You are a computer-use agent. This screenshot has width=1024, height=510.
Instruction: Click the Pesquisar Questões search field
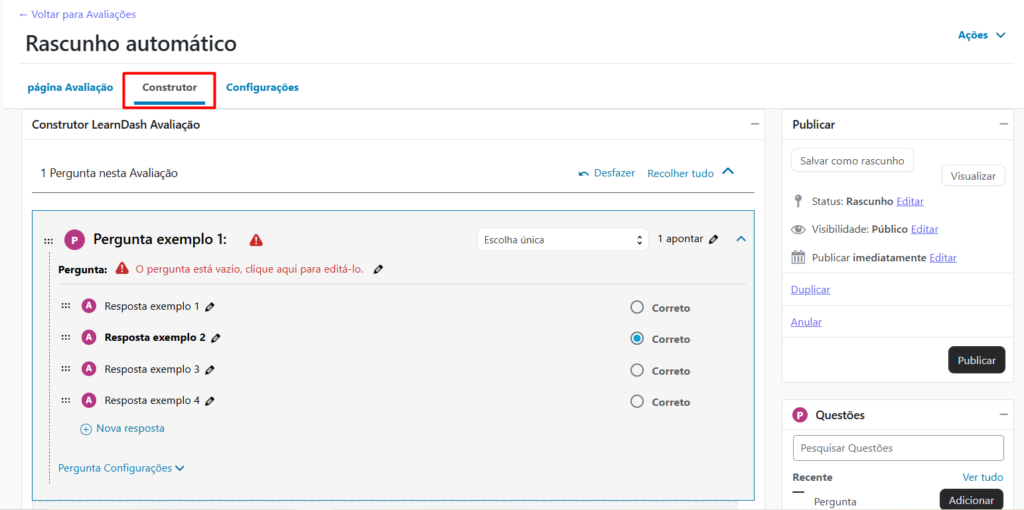point(898,448)
